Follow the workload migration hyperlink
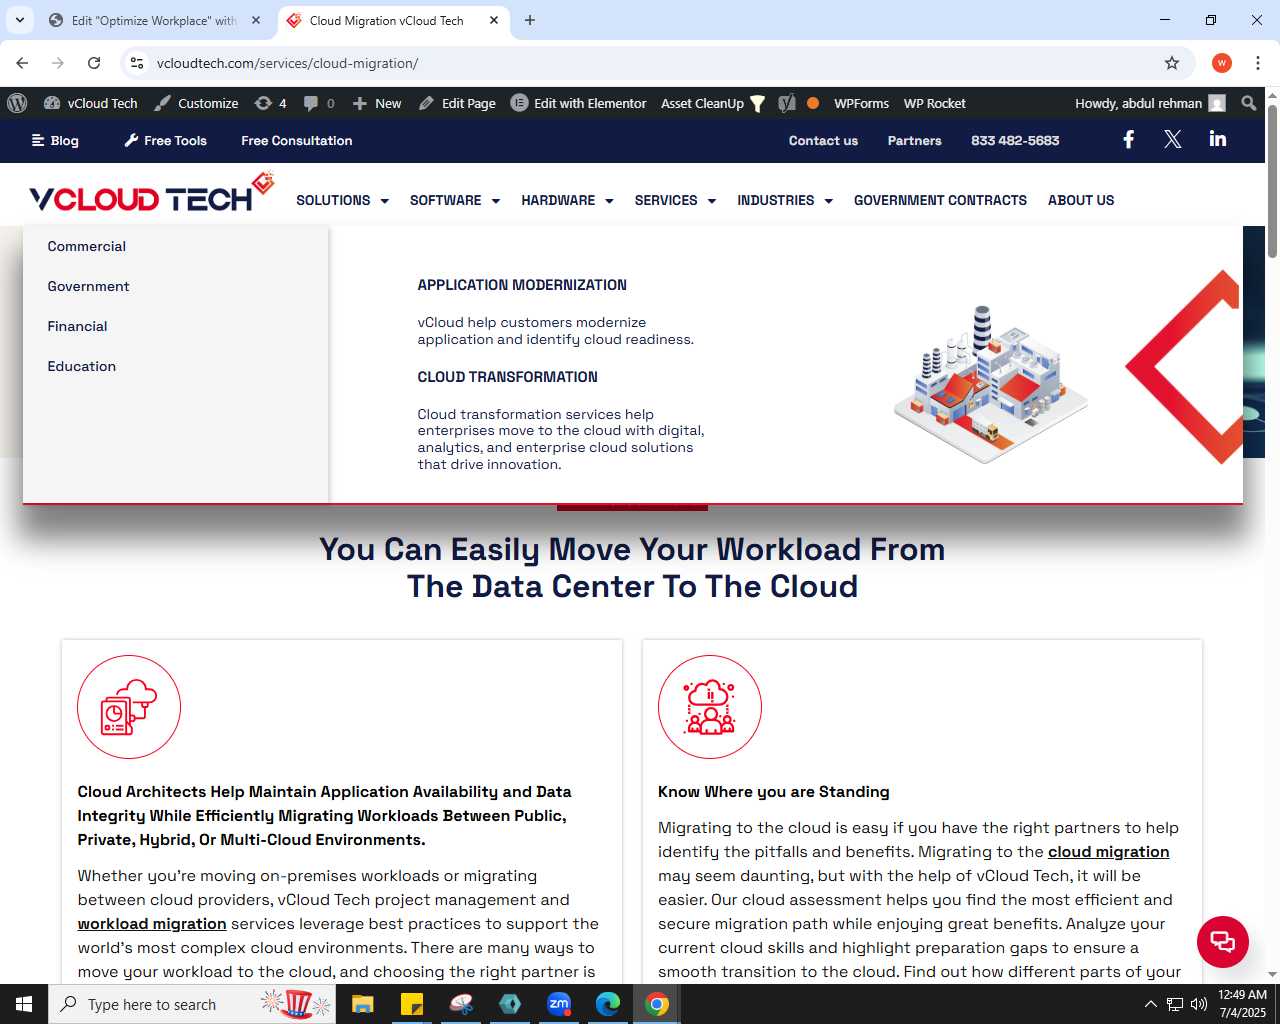The height and width of the screenshot is (1024, 1280). (152, 924)
